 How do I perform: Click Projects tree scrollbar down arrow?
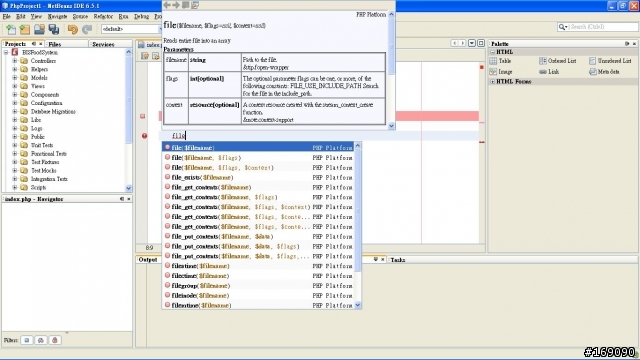pyautogui.click(x=129, y=188)
